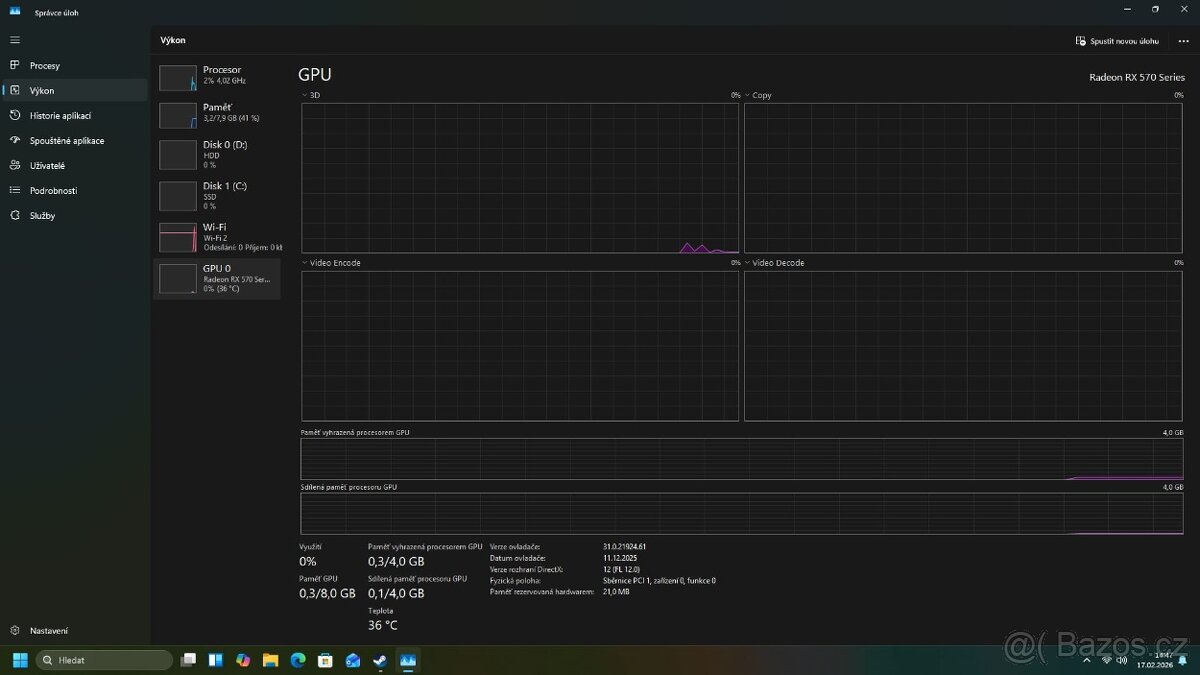Viewport: 1200px width, 675px height.
Task: Switch to the Výkon tab
Action: [x=46, y=90]
